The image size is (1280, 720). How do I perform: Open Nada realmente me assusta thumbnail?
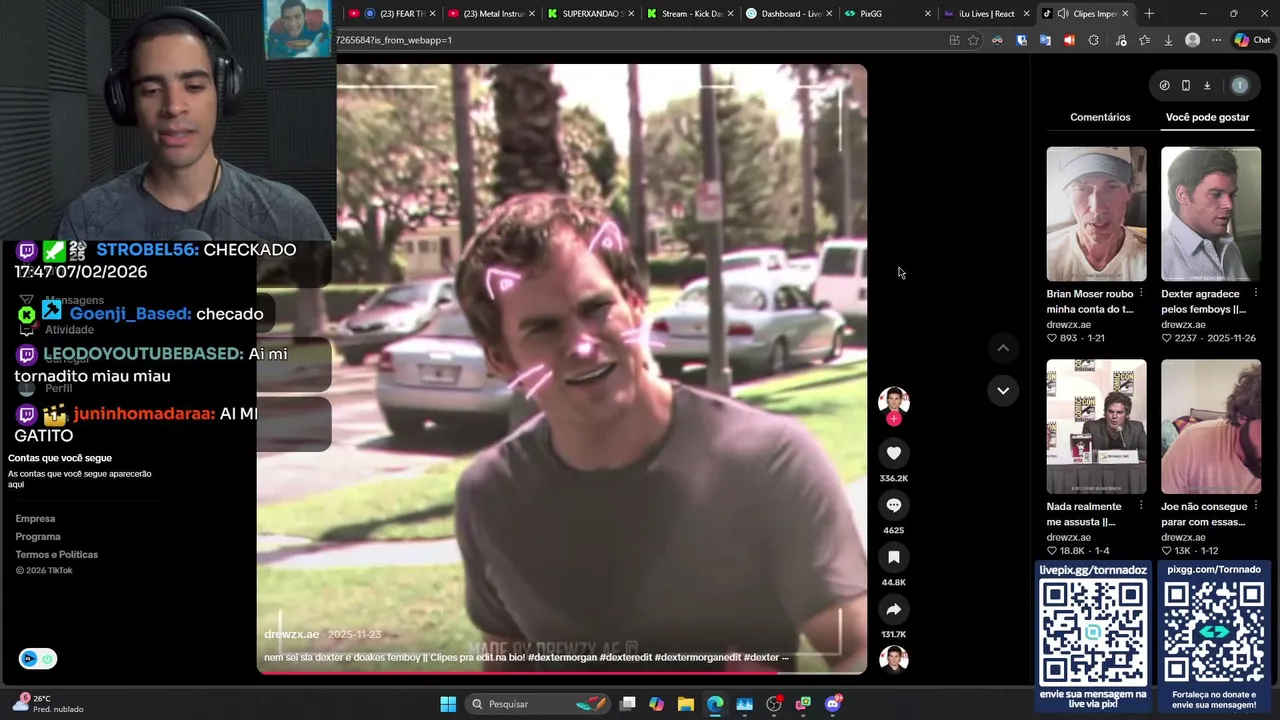tap(1096, 427)
